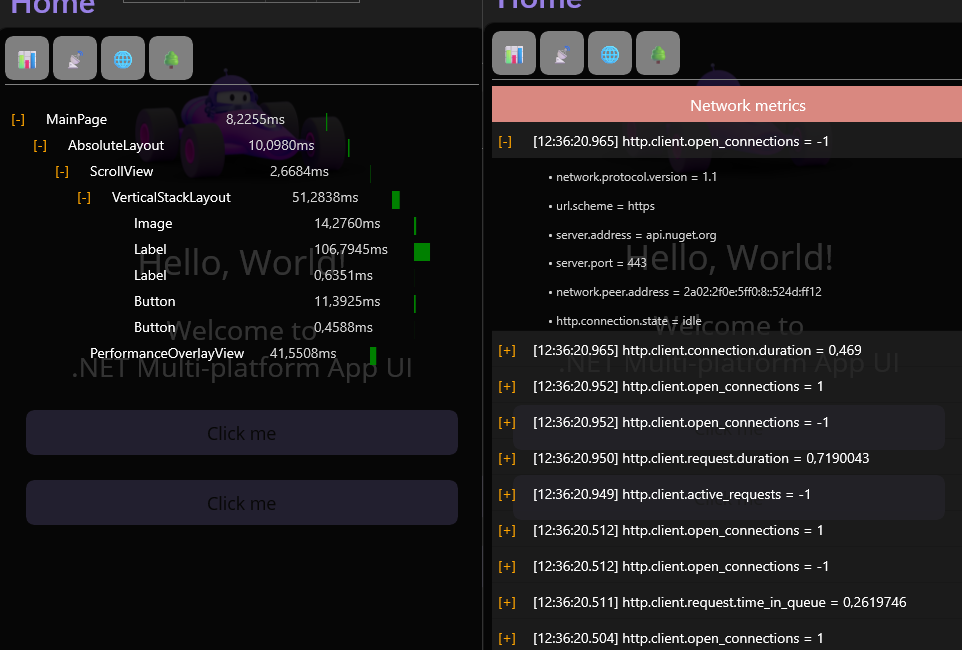The height and width of the screenshot is (650, 962).
Task: Expand the 12:36:20.512 open_connections = 1 entry
Action: tap(507, 530)
